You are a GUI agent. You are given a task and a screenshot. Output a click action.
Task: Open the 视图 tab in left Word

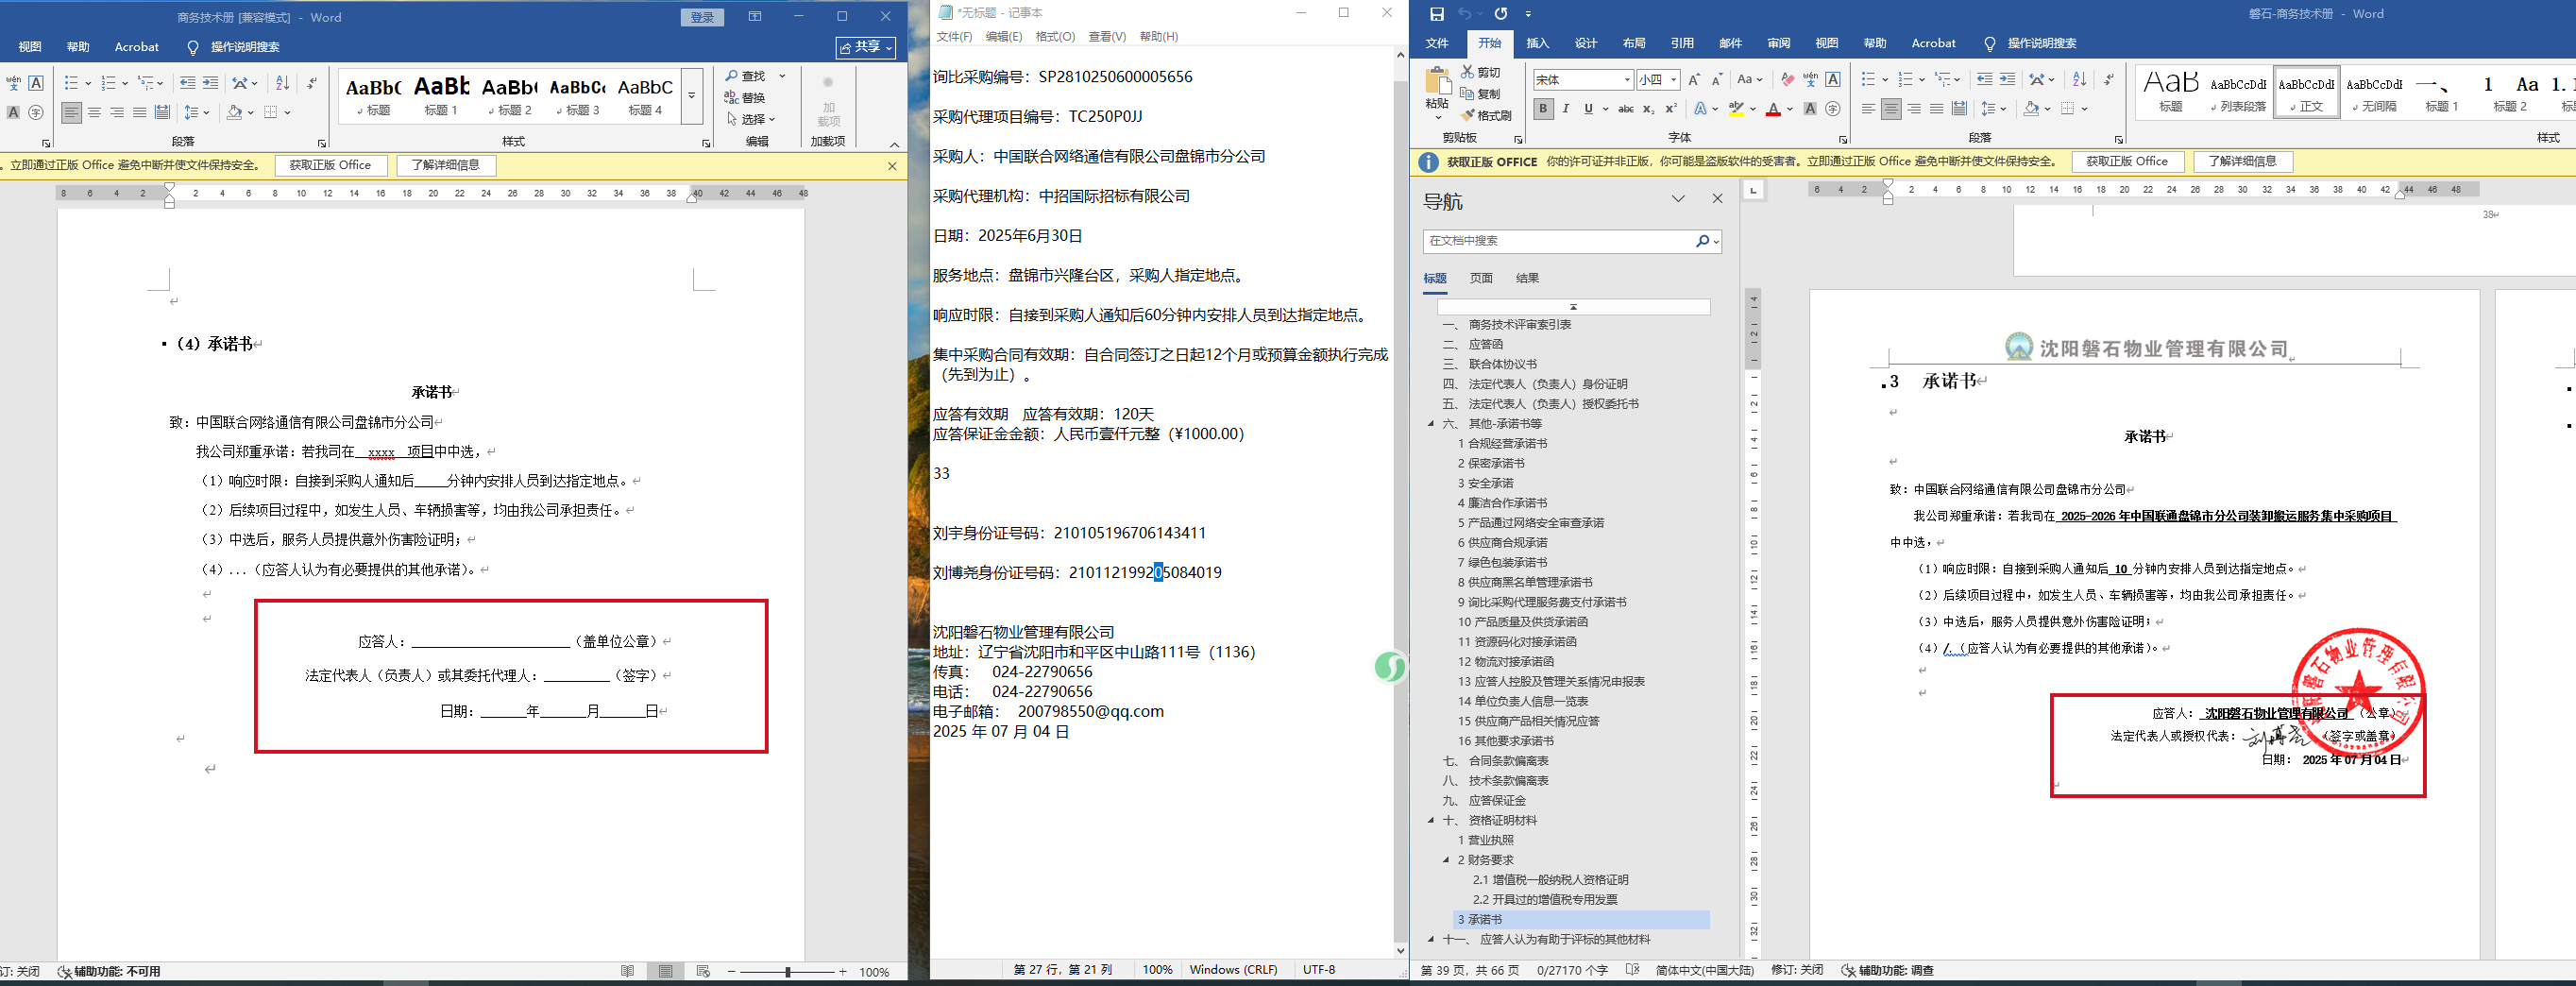point(30,47)
